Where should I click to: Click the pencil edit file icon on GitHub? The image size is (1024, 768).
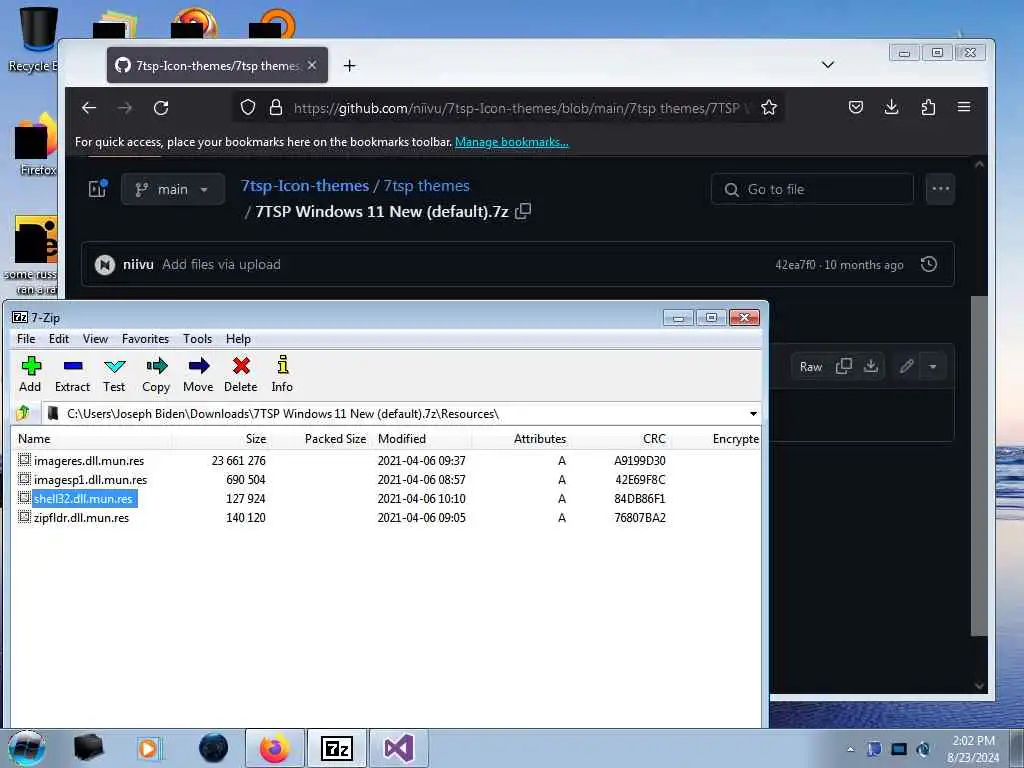[x=906, y=366]
